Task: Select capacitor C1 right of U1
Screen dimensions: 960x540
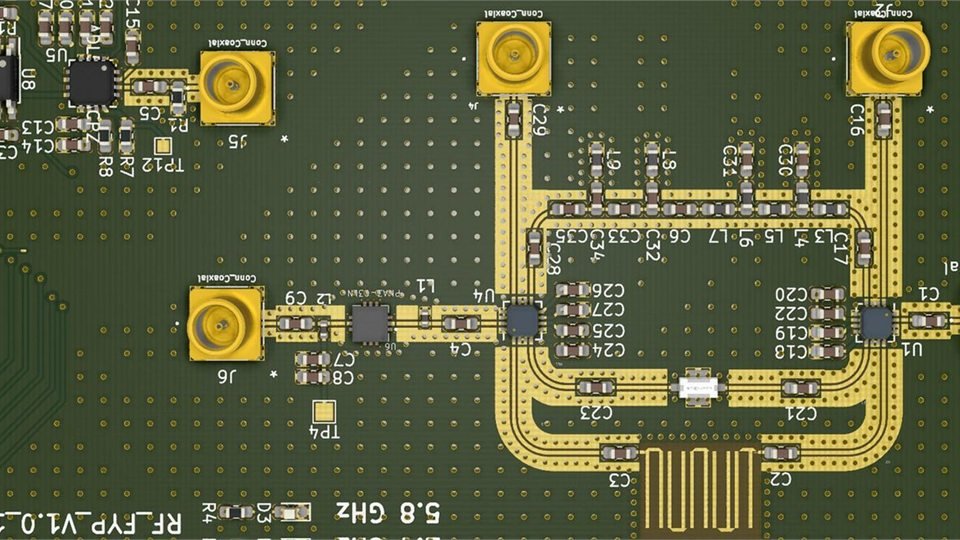Action: (929, 321)
